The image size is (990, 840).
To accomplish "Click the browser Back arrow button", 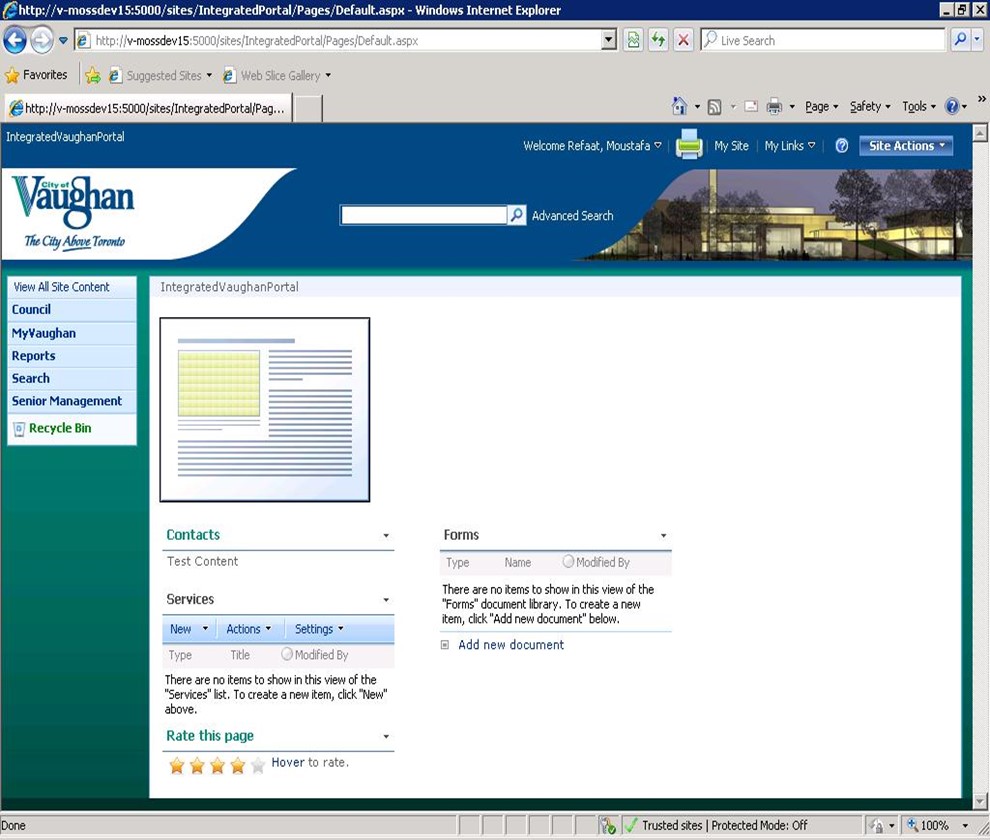I will pos(15,40).
